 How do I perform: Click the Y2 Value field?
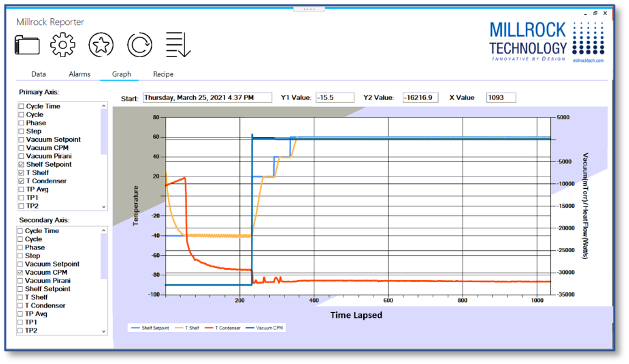420,98
